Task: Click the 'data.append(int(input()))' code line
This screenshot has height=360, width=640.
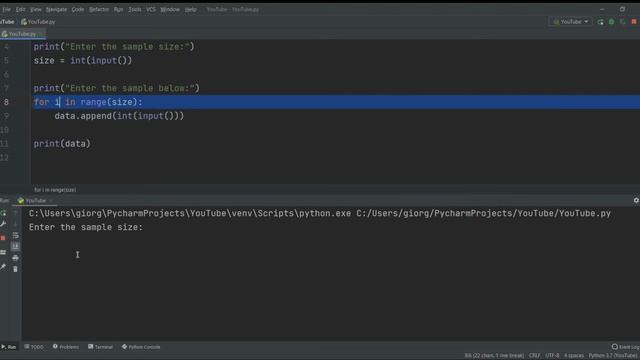Action: click(119, 116)
